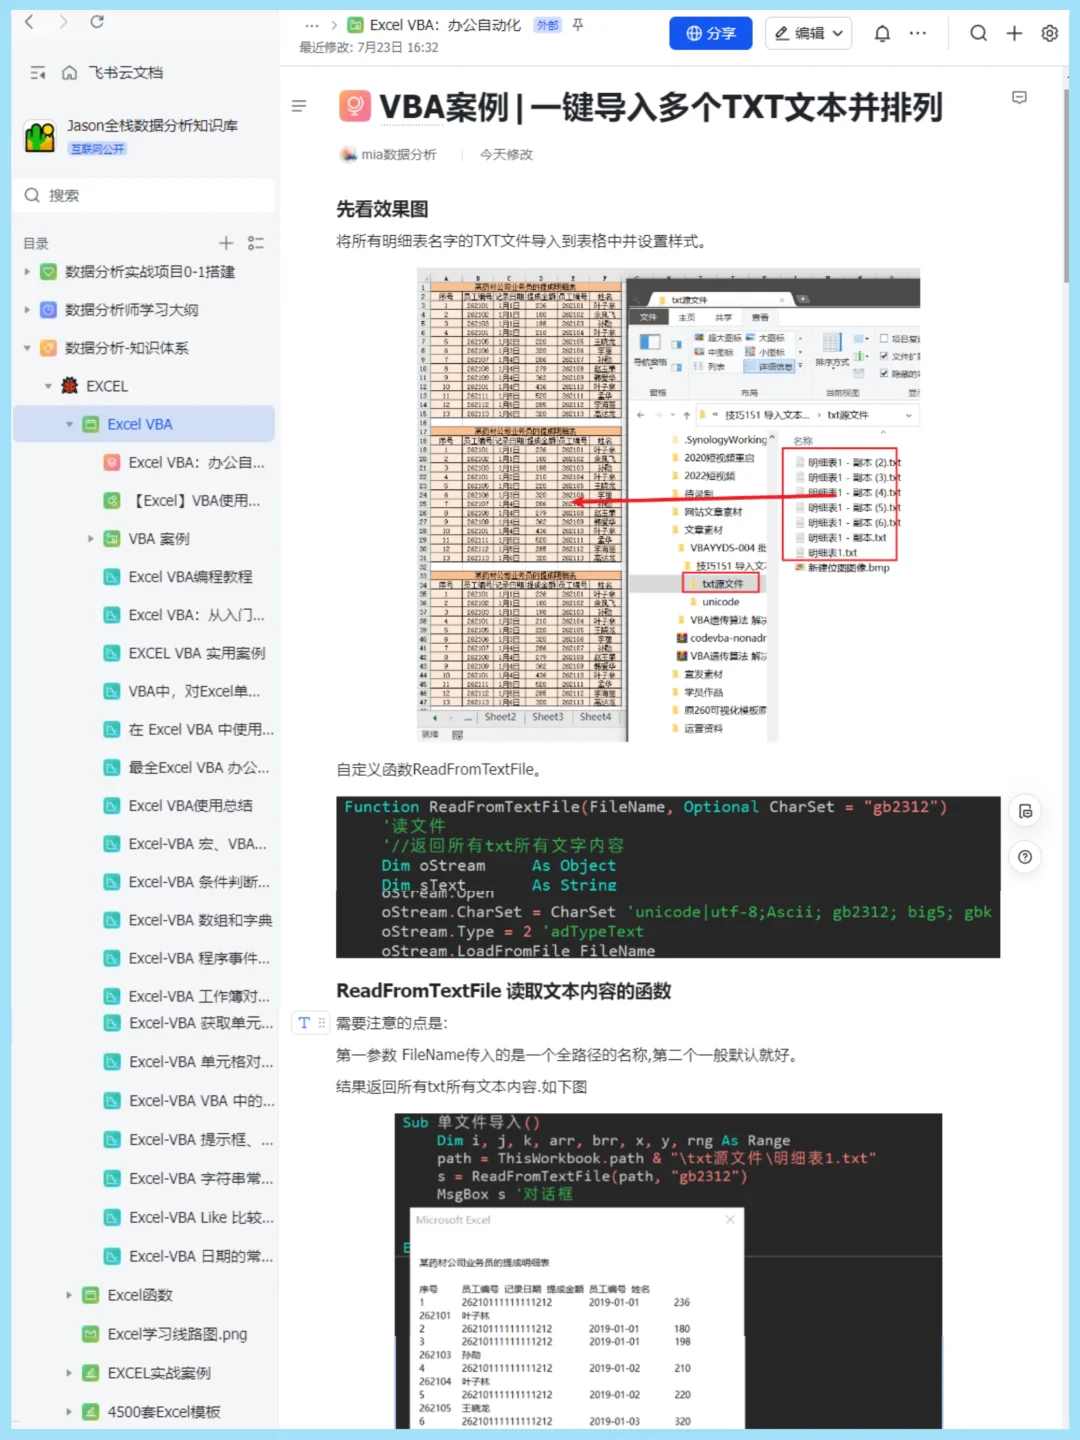Open the document outline icon left of title

coord(298,106)
